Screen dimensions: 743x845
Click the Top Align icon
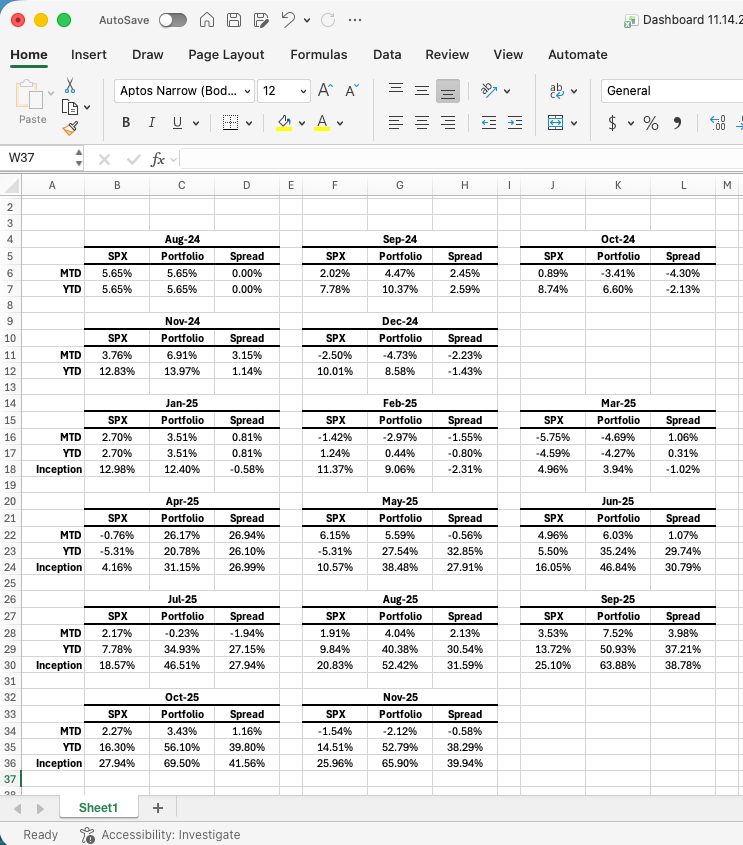pos(396,90)
